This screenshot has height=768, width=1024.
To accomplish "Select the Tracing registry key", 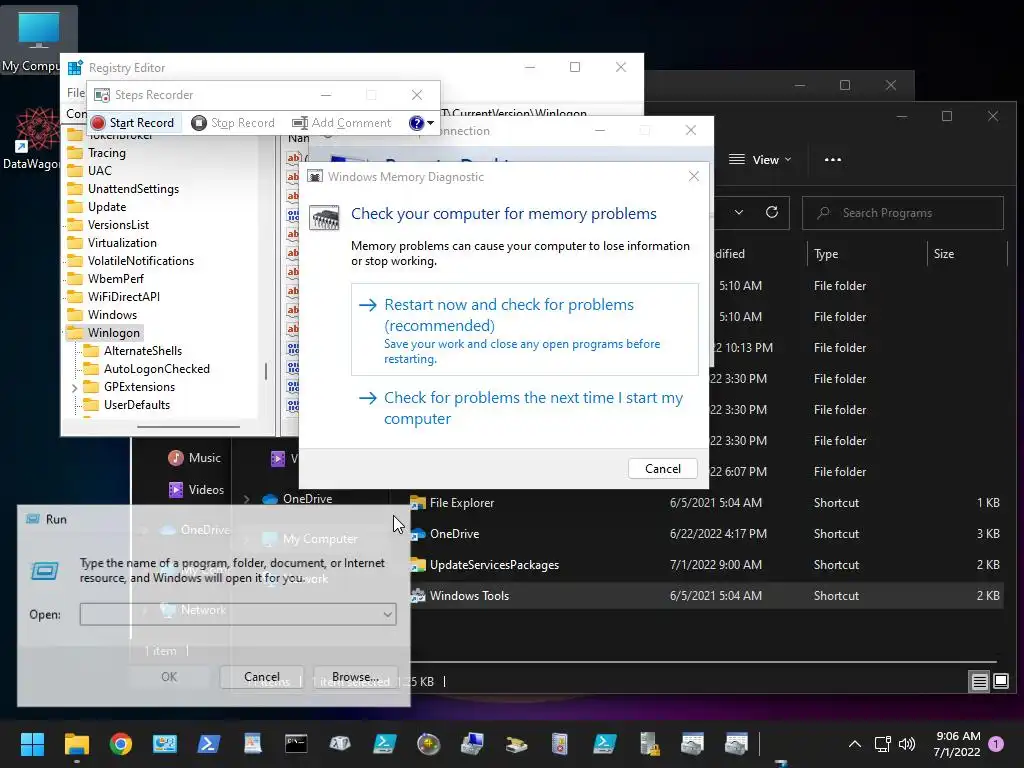I will 106,153.
